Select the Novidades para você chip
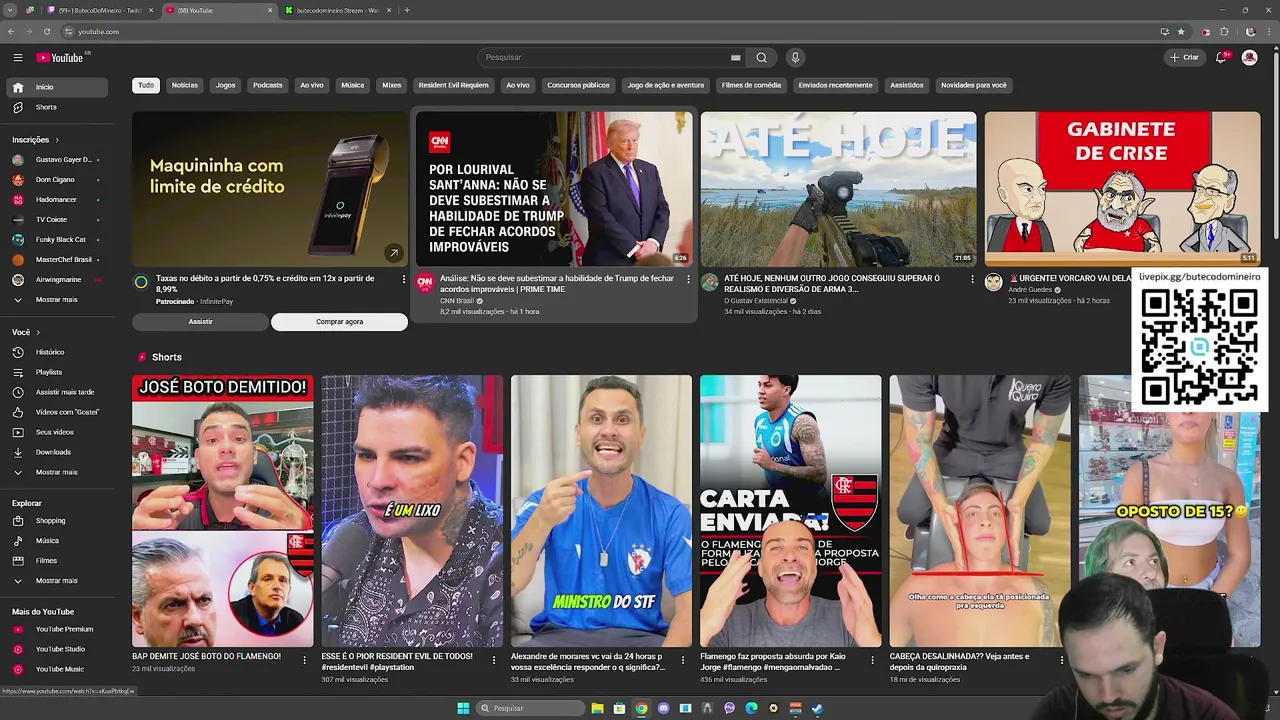Viewport: 1280px width, 720px height. point(974,85)
